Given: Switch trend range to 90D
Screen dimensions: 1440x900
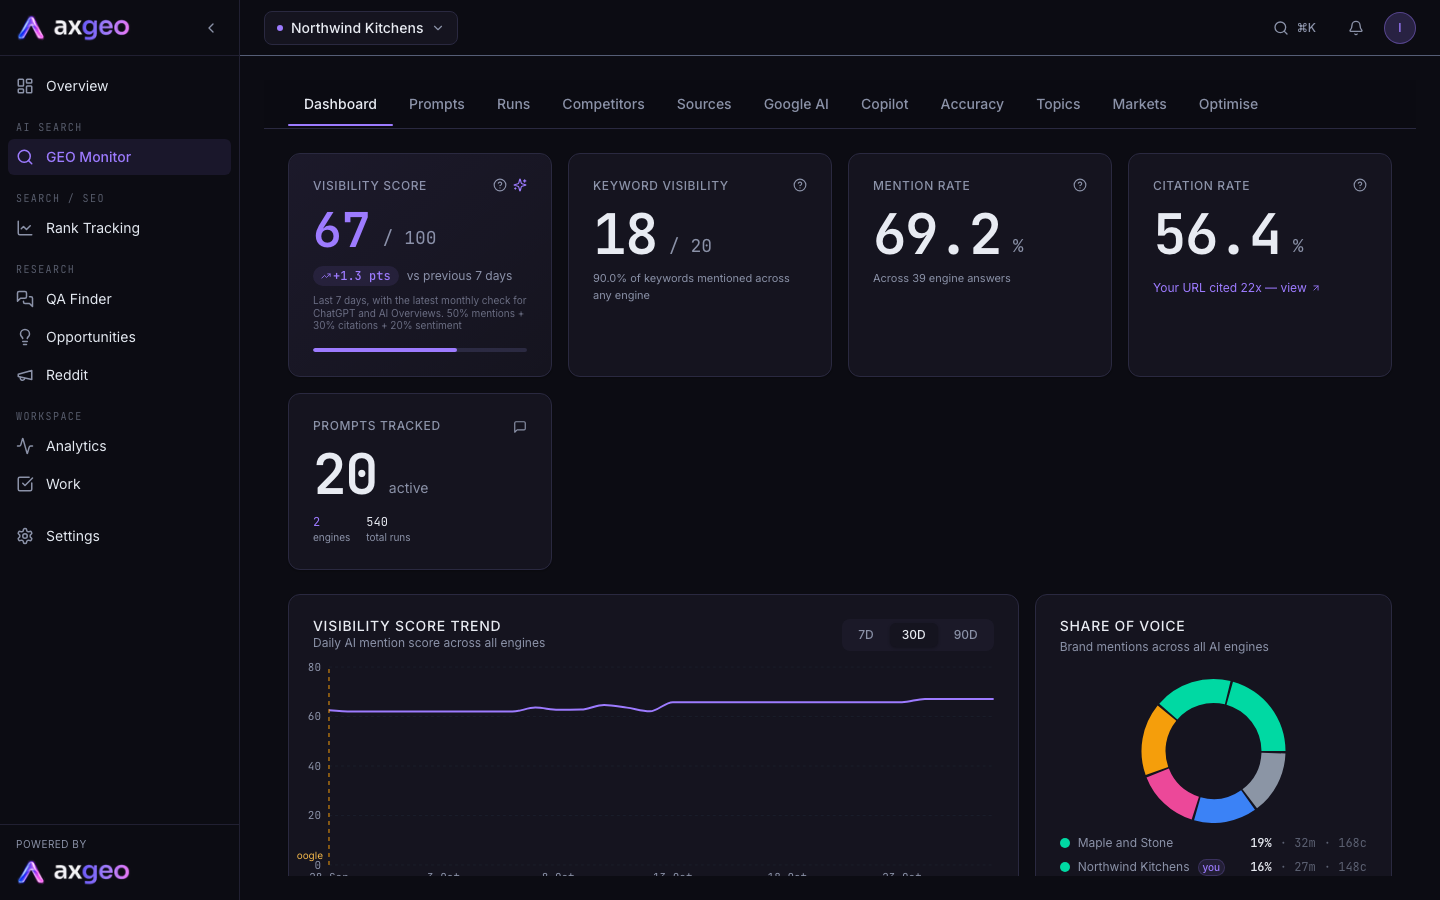Looking at the screenshot, I should click(x=966, y=635).
